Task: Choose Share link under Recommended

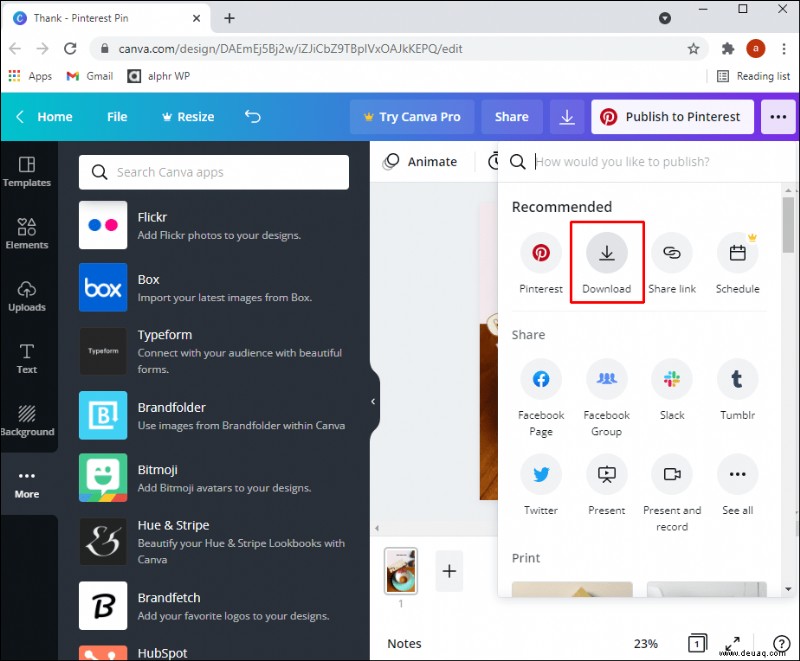Action: 672,263
